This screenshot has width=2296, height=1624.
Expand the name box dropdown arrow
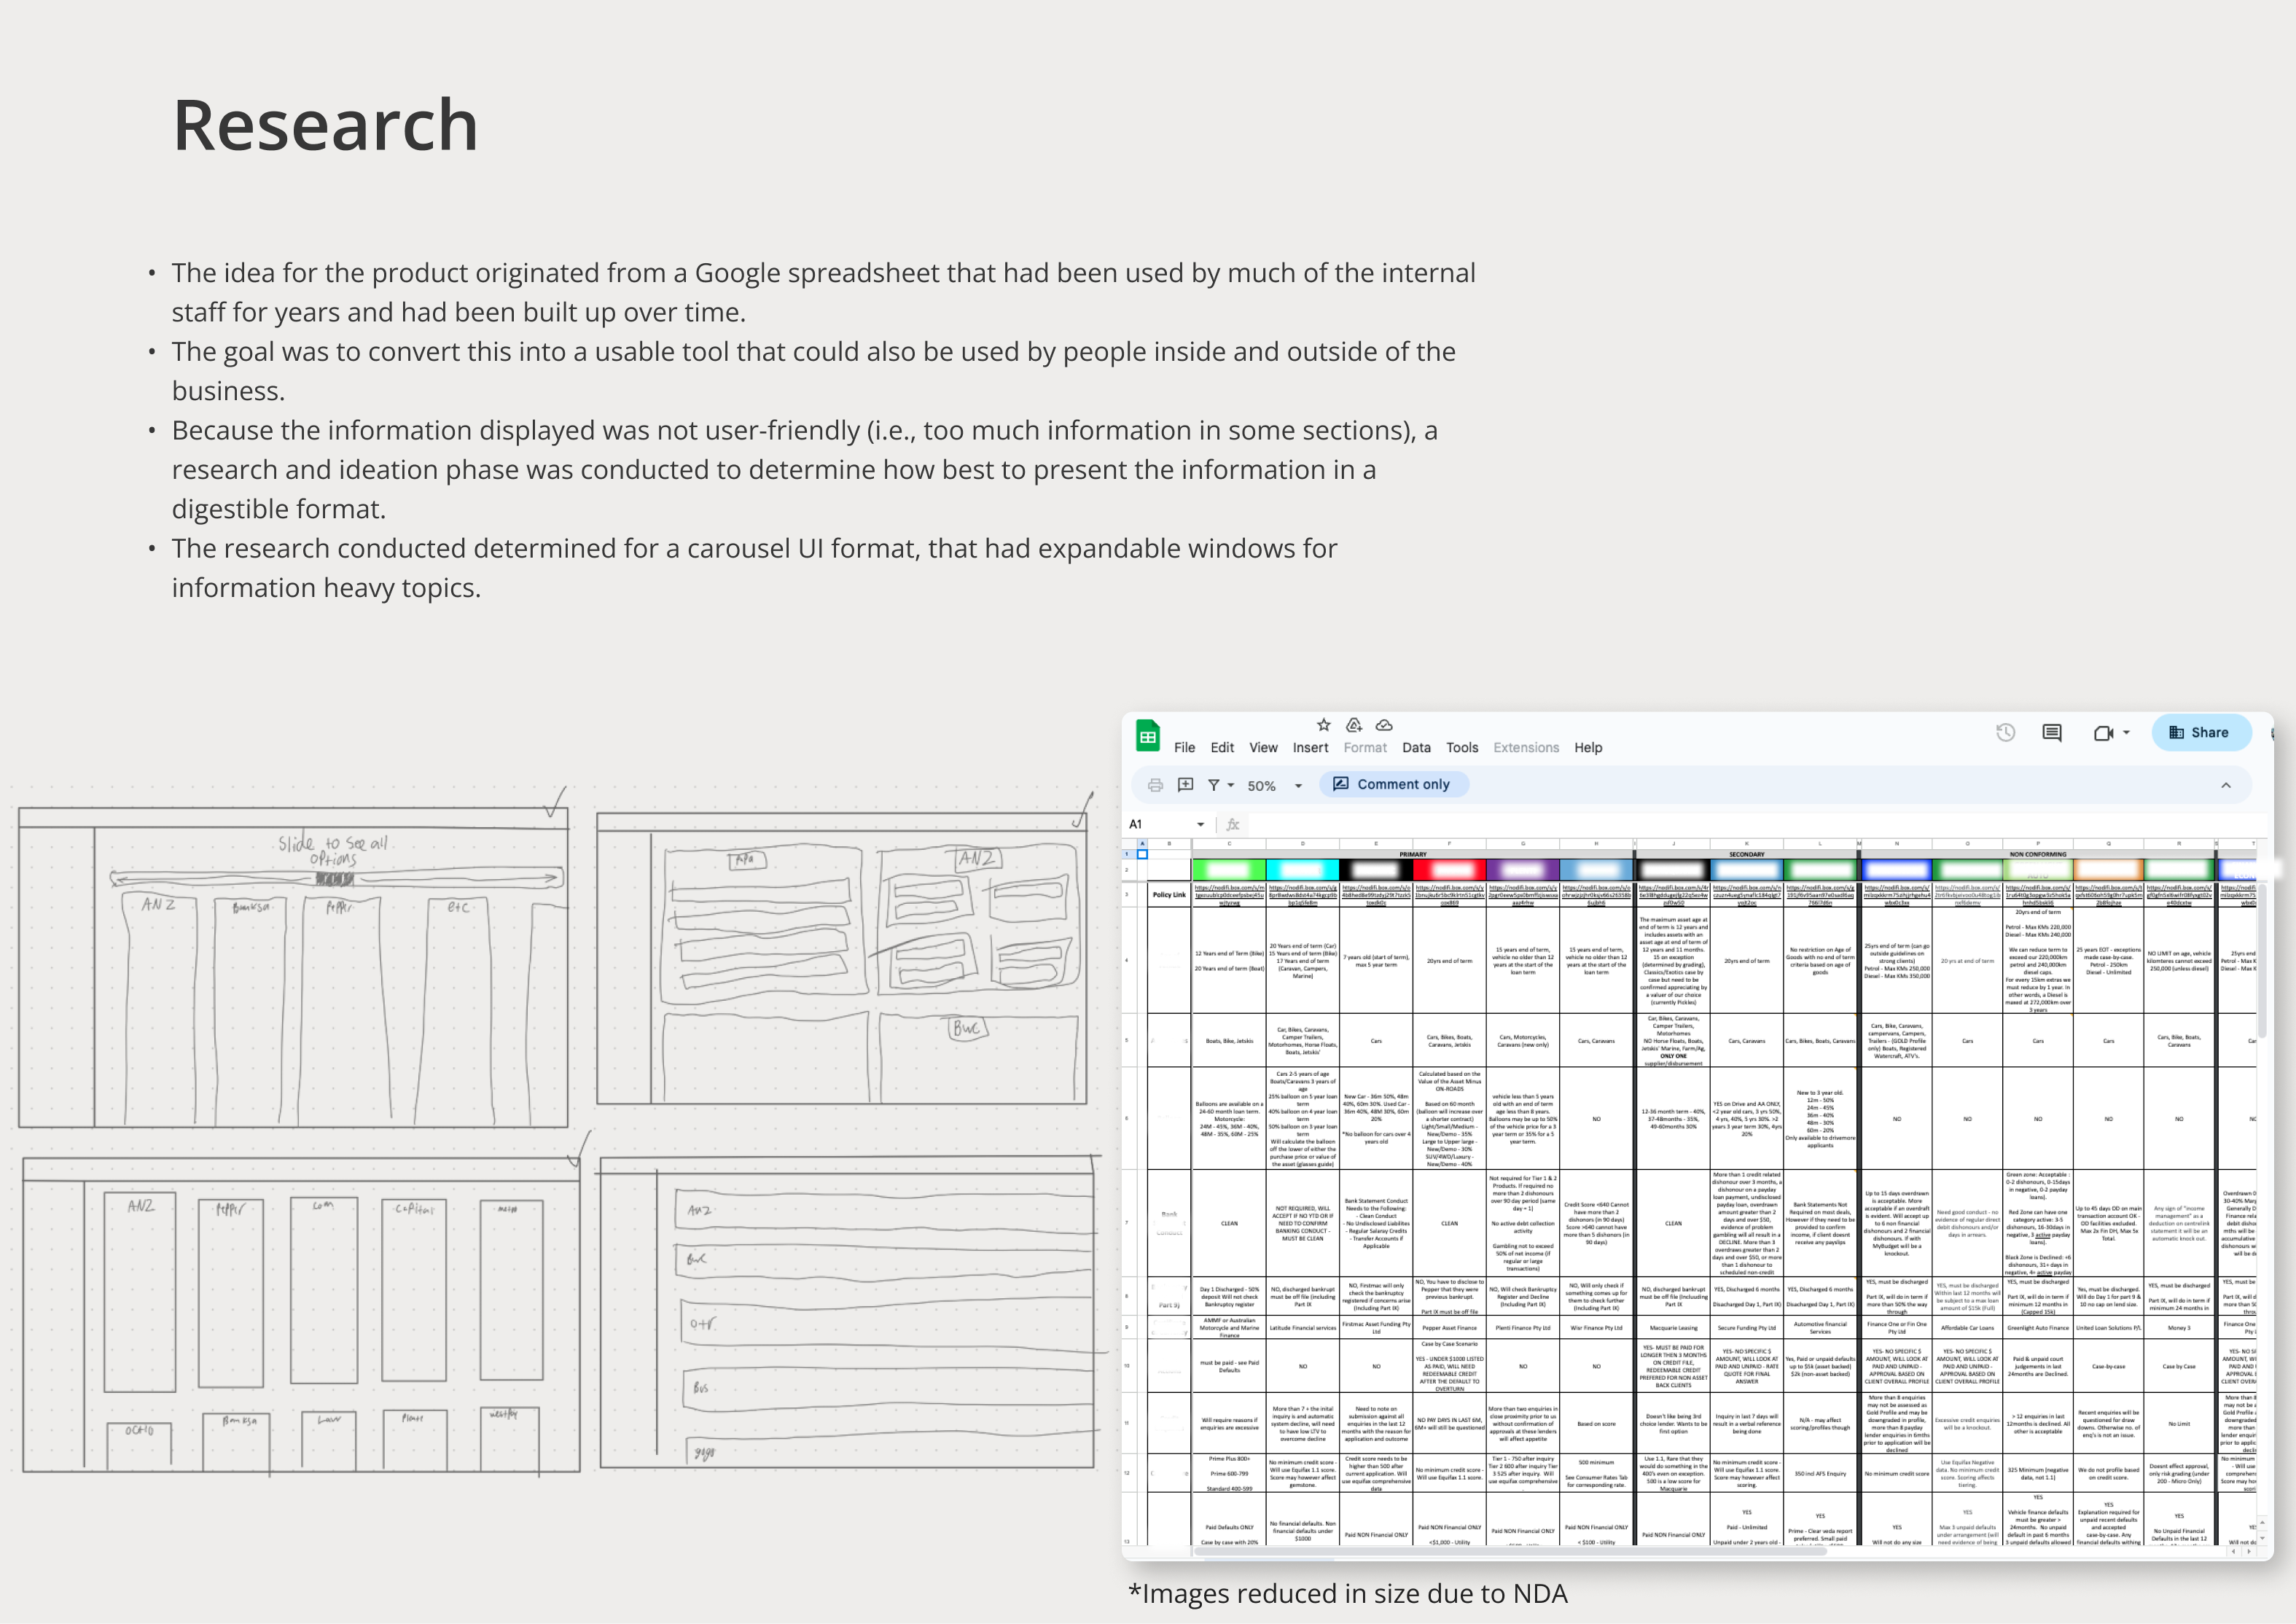(x=1200, y=825)
